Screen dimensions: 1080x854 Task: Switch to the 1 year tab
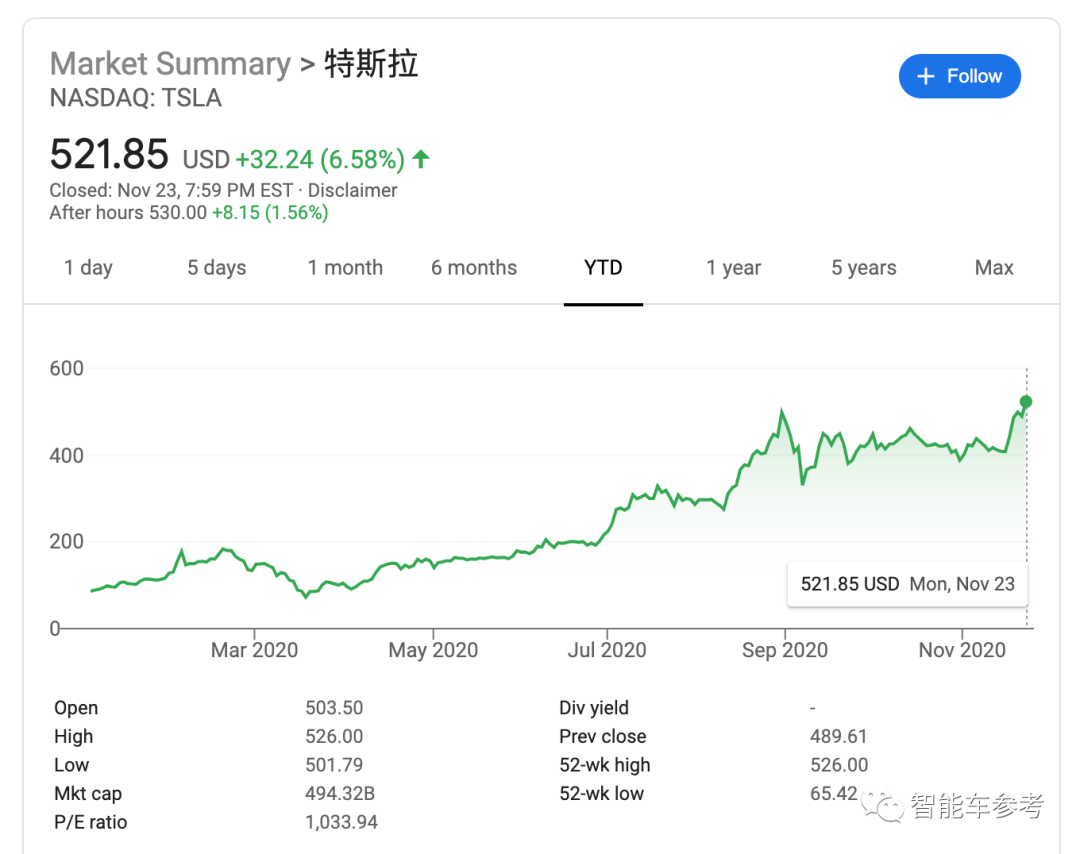coord(734,267)
